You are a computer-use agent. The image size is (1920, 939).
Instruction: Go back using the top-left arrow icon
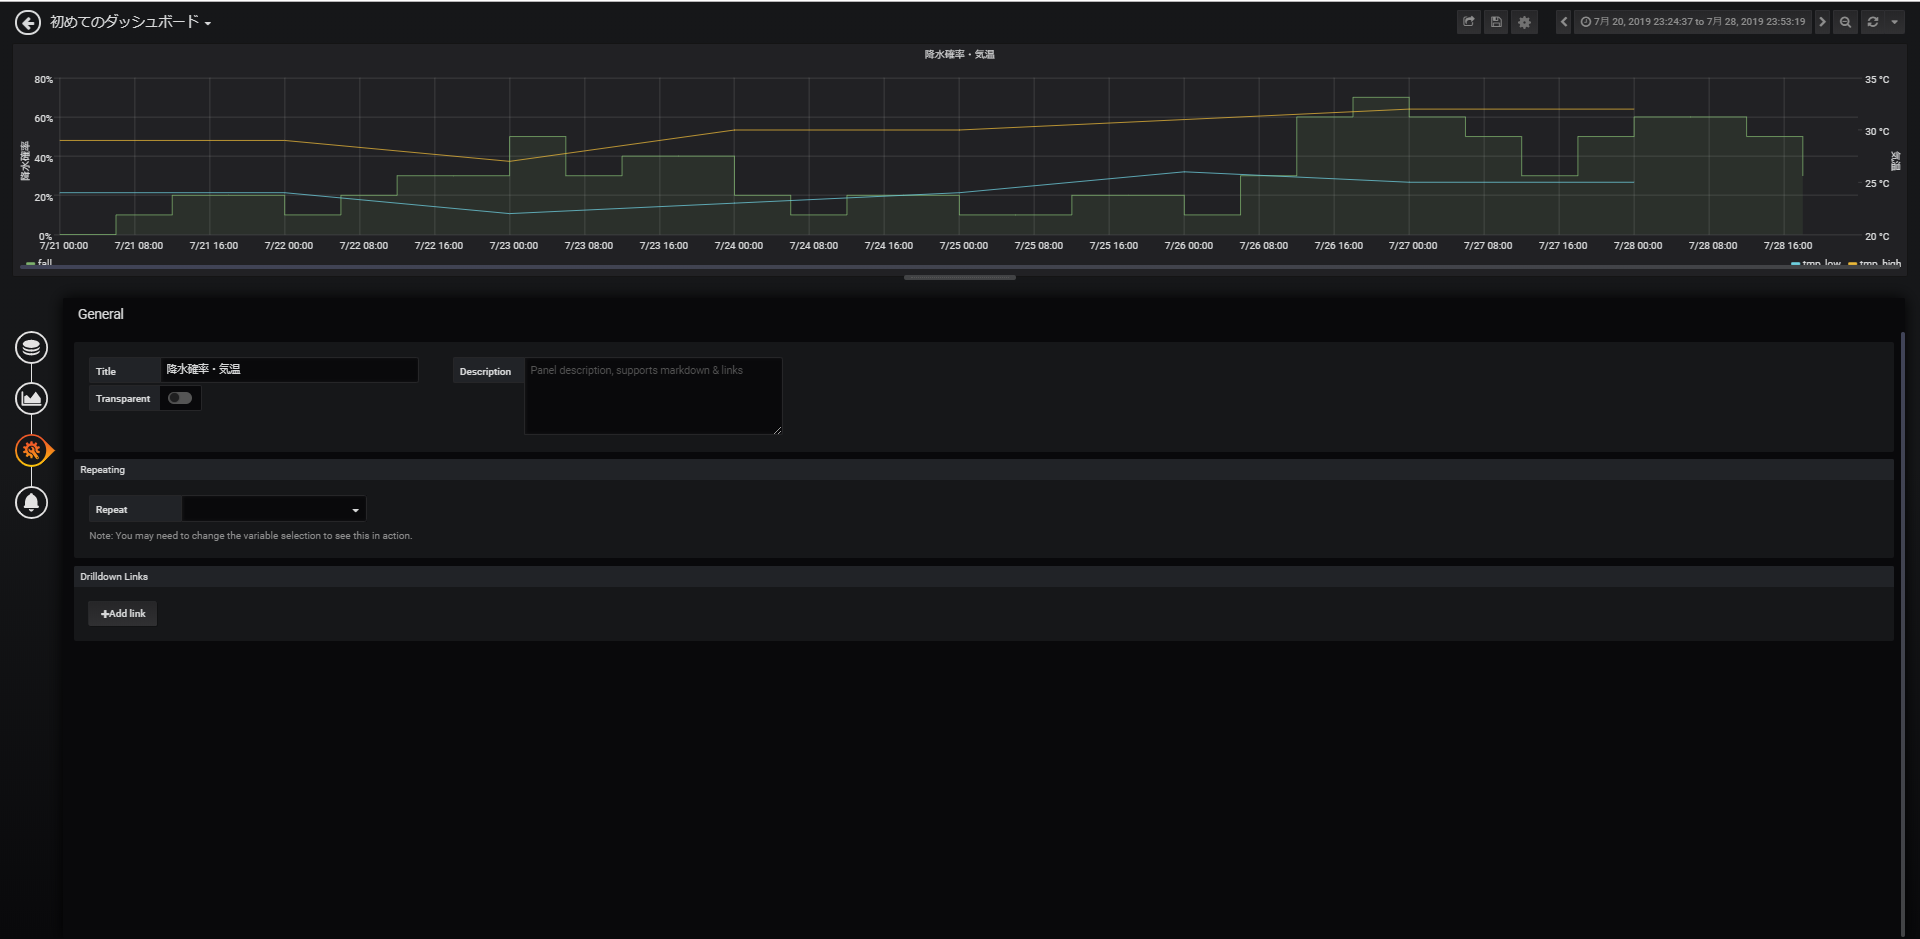pyautogui.click(x=28, y=22)
